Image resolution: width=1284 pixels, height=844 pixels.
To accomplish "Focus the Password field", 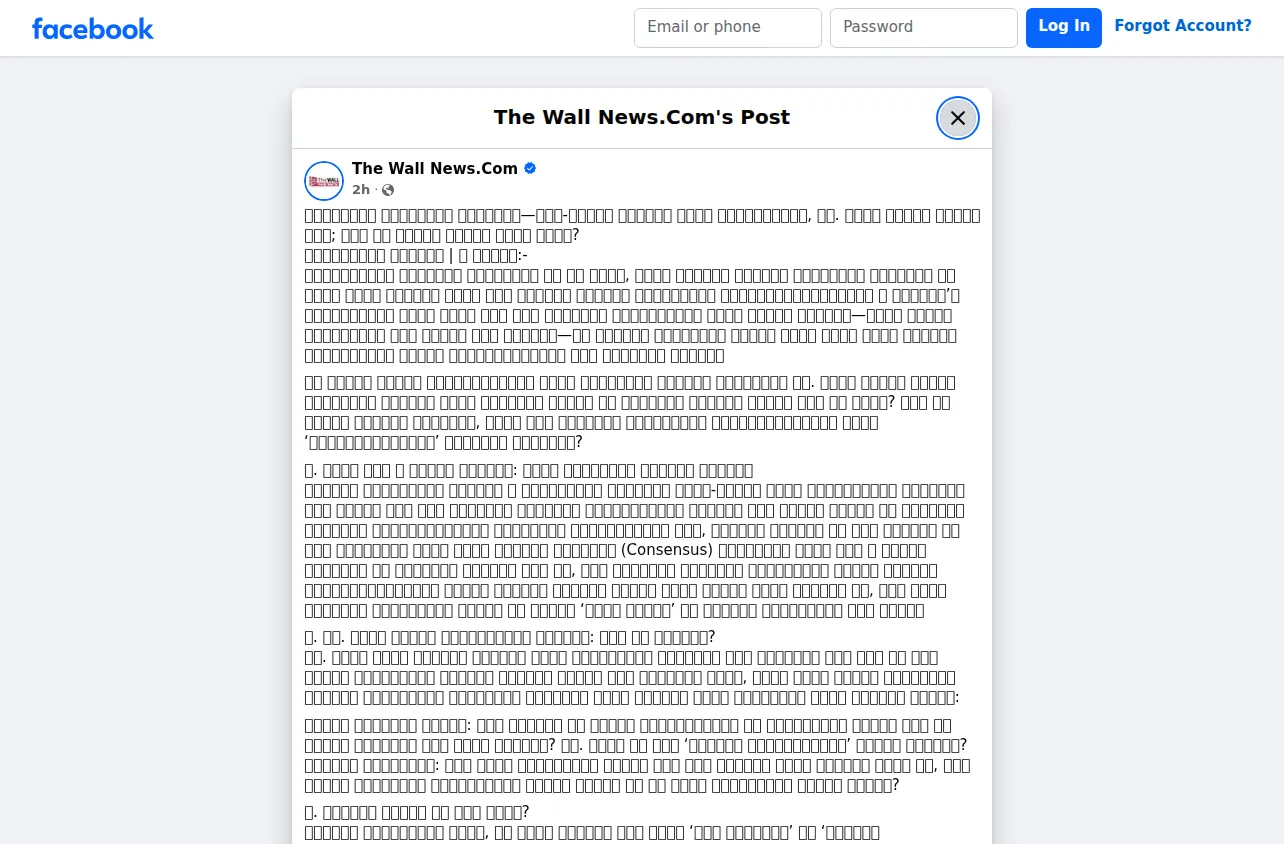I will (923, 27).
